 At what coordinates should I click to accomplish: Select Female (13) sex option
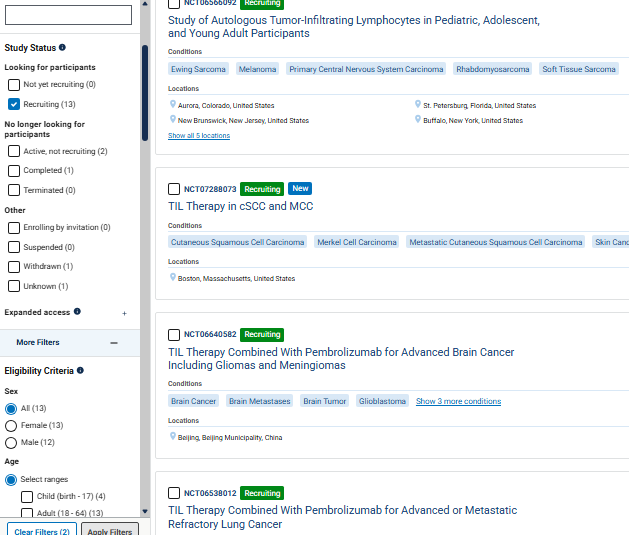(x=11, y=426)
